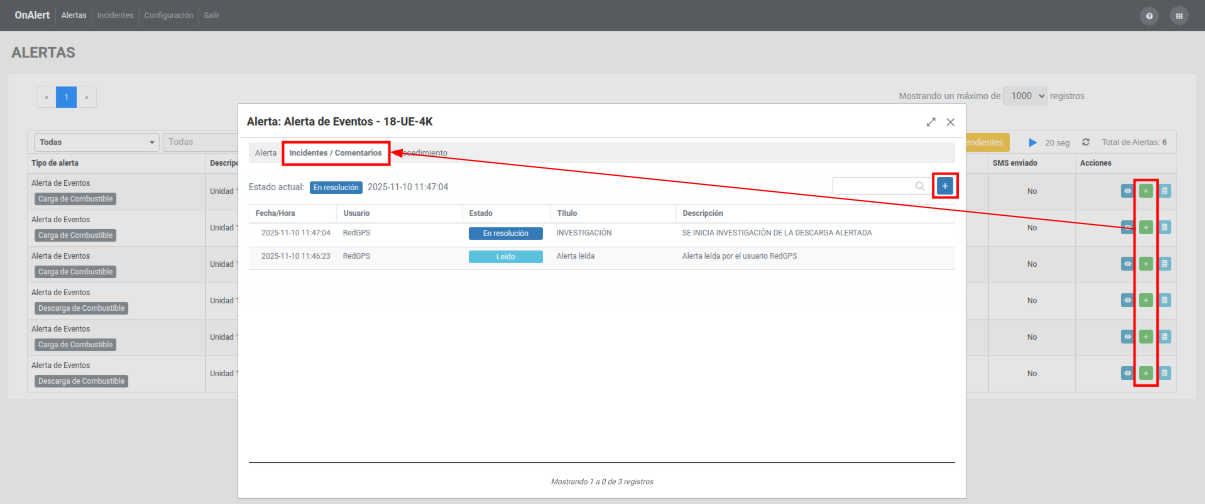Click the green plus icon in the second alert row
This screenshot has width=1205, height=504.
pyautogui.click(x=1146, y=227)
